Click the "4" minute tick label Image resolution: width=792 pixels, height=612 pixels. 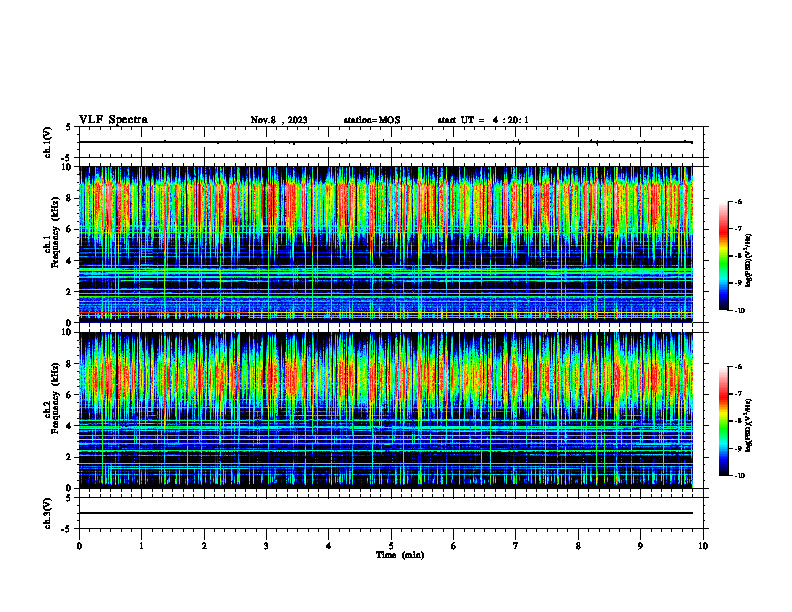pos(329,546)
